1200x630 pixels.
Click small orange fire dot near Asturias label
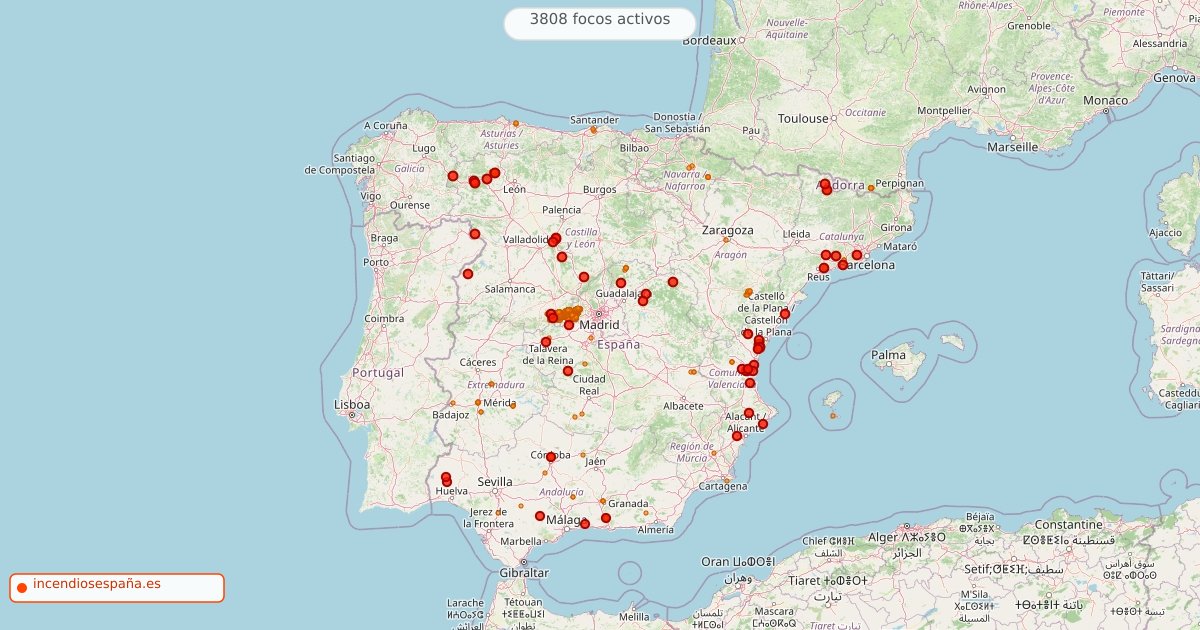[x=516, y=124]
